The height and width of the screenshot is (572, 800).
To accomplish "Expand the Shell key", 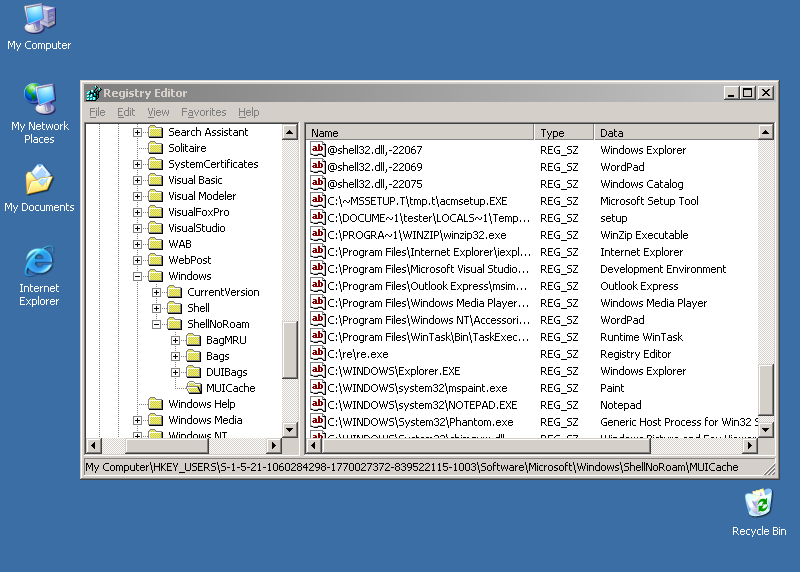I will click(x=157, y=308).
